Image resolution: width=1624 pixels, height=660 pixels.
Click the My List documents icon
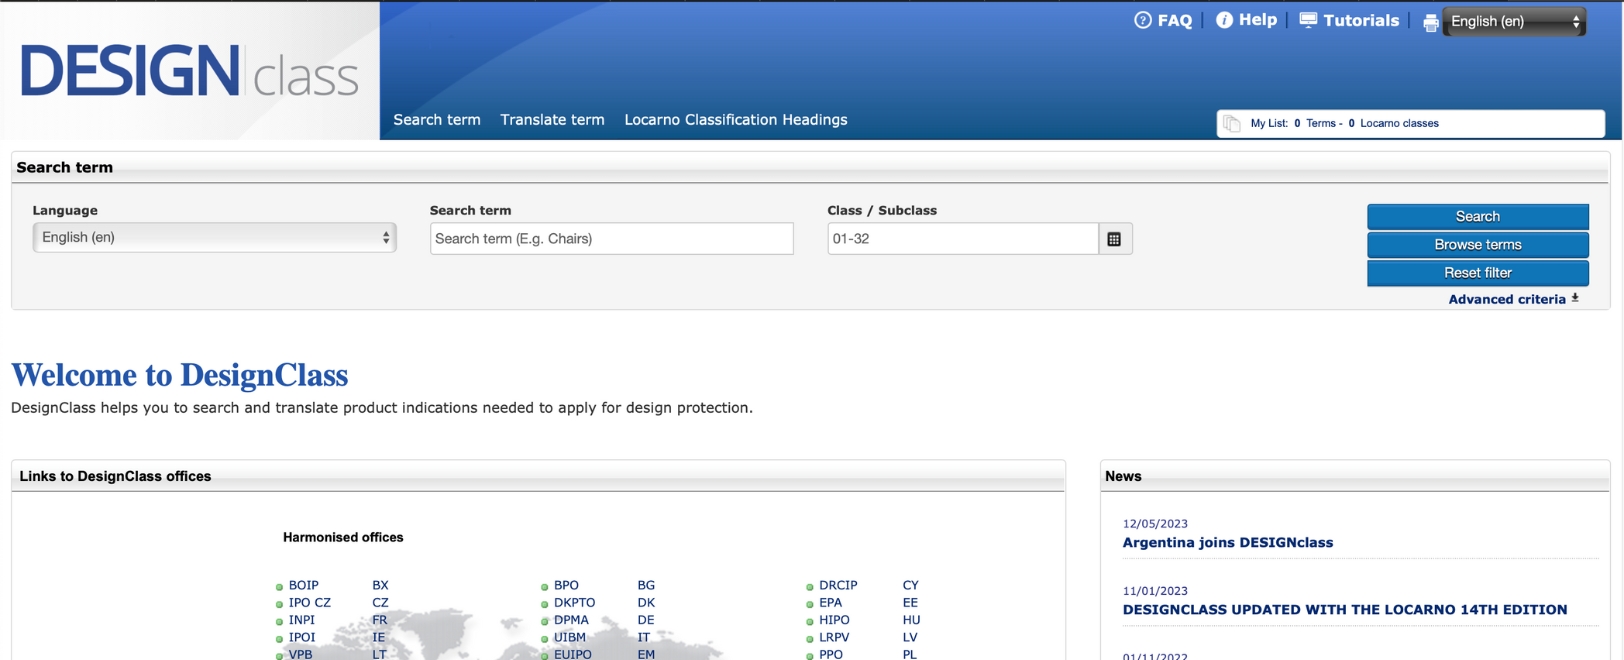1232,123
